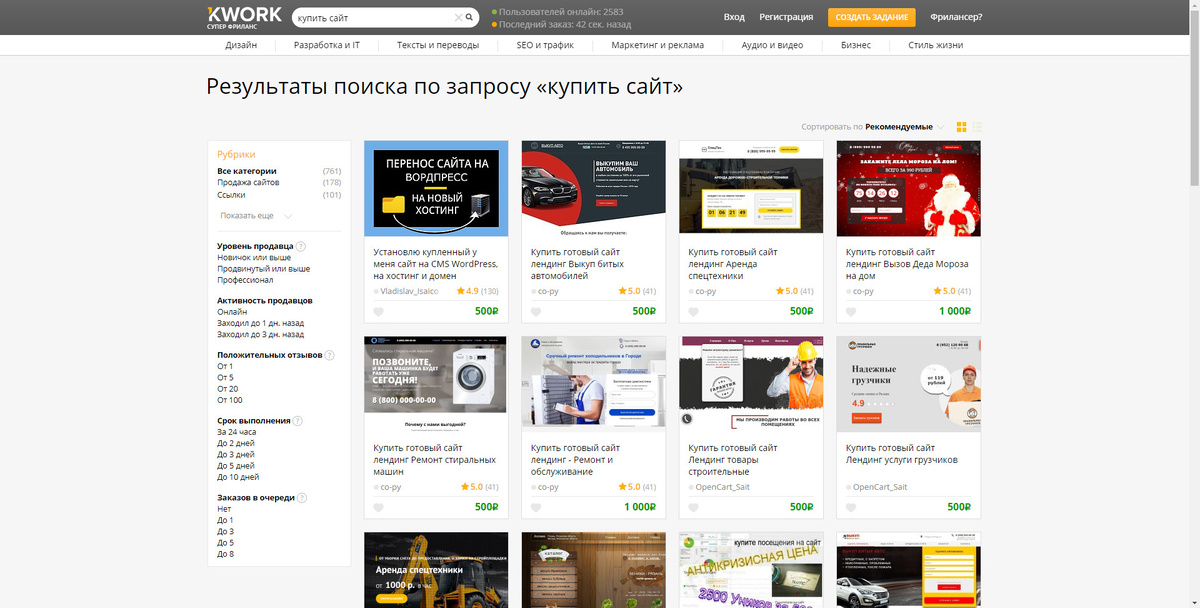Open title Купить готовый сайт лендинг Аренда спецтехники

coord(735,264)
